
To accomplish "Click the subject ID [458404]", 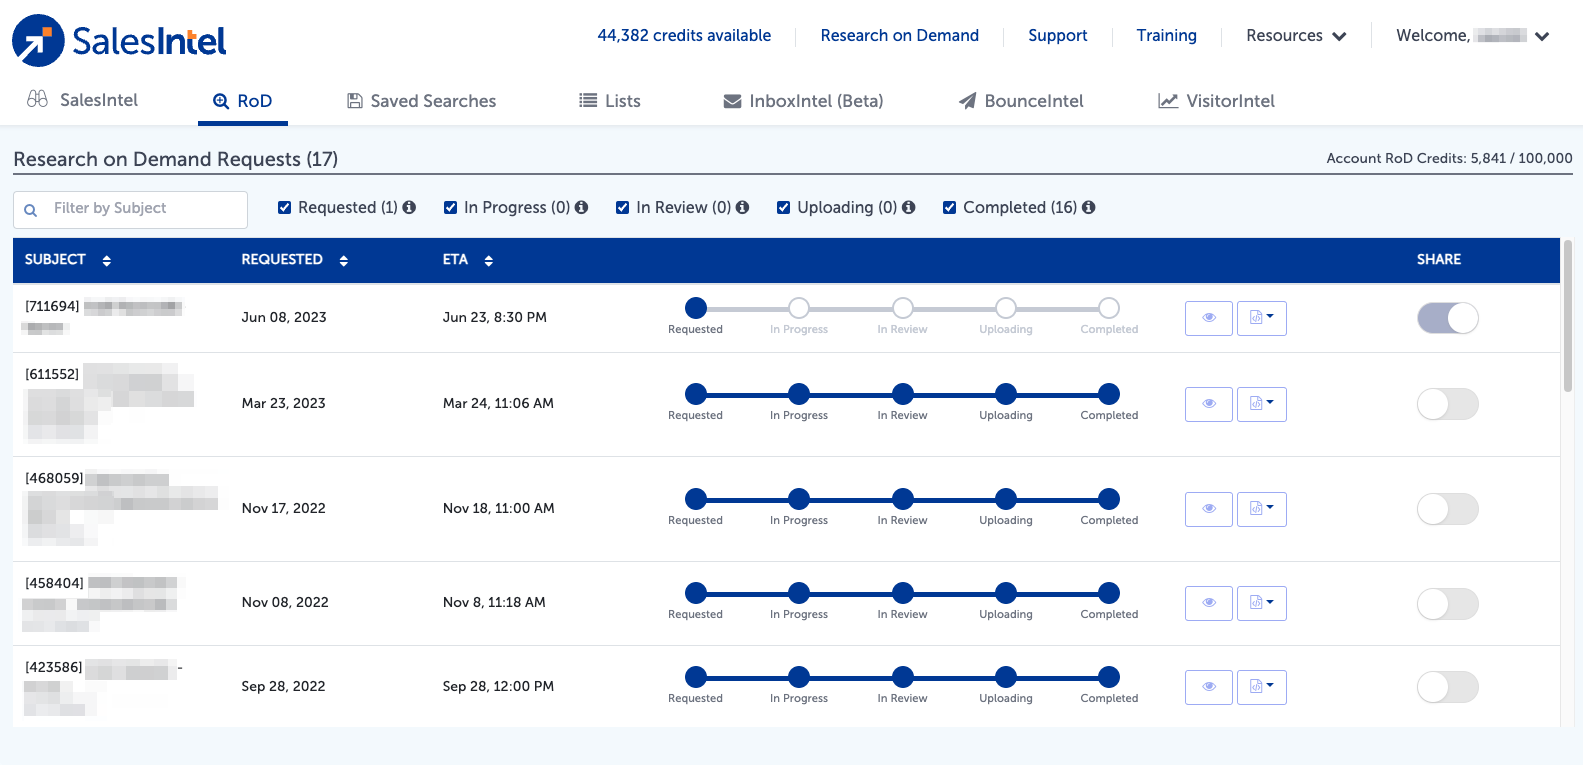I will coord(54,583).
